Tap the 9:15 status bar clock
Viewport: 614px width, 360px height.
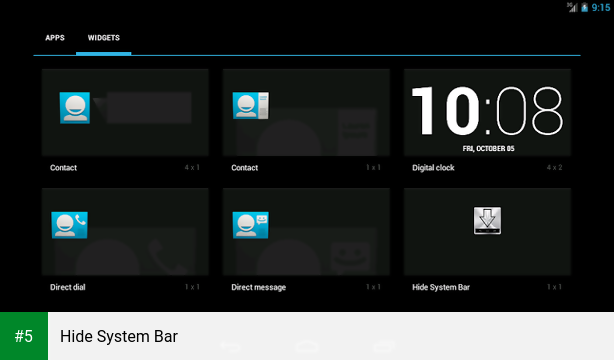click(601, 7)
